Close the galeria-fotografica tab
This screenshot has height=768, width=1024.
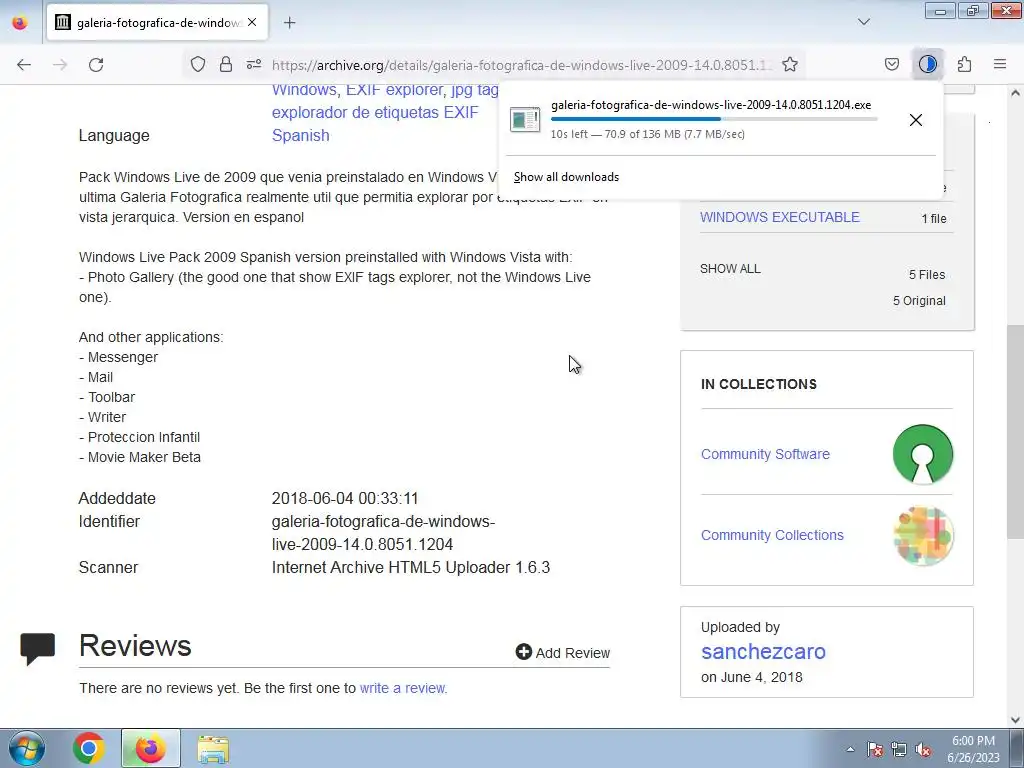tap(252, 22)
